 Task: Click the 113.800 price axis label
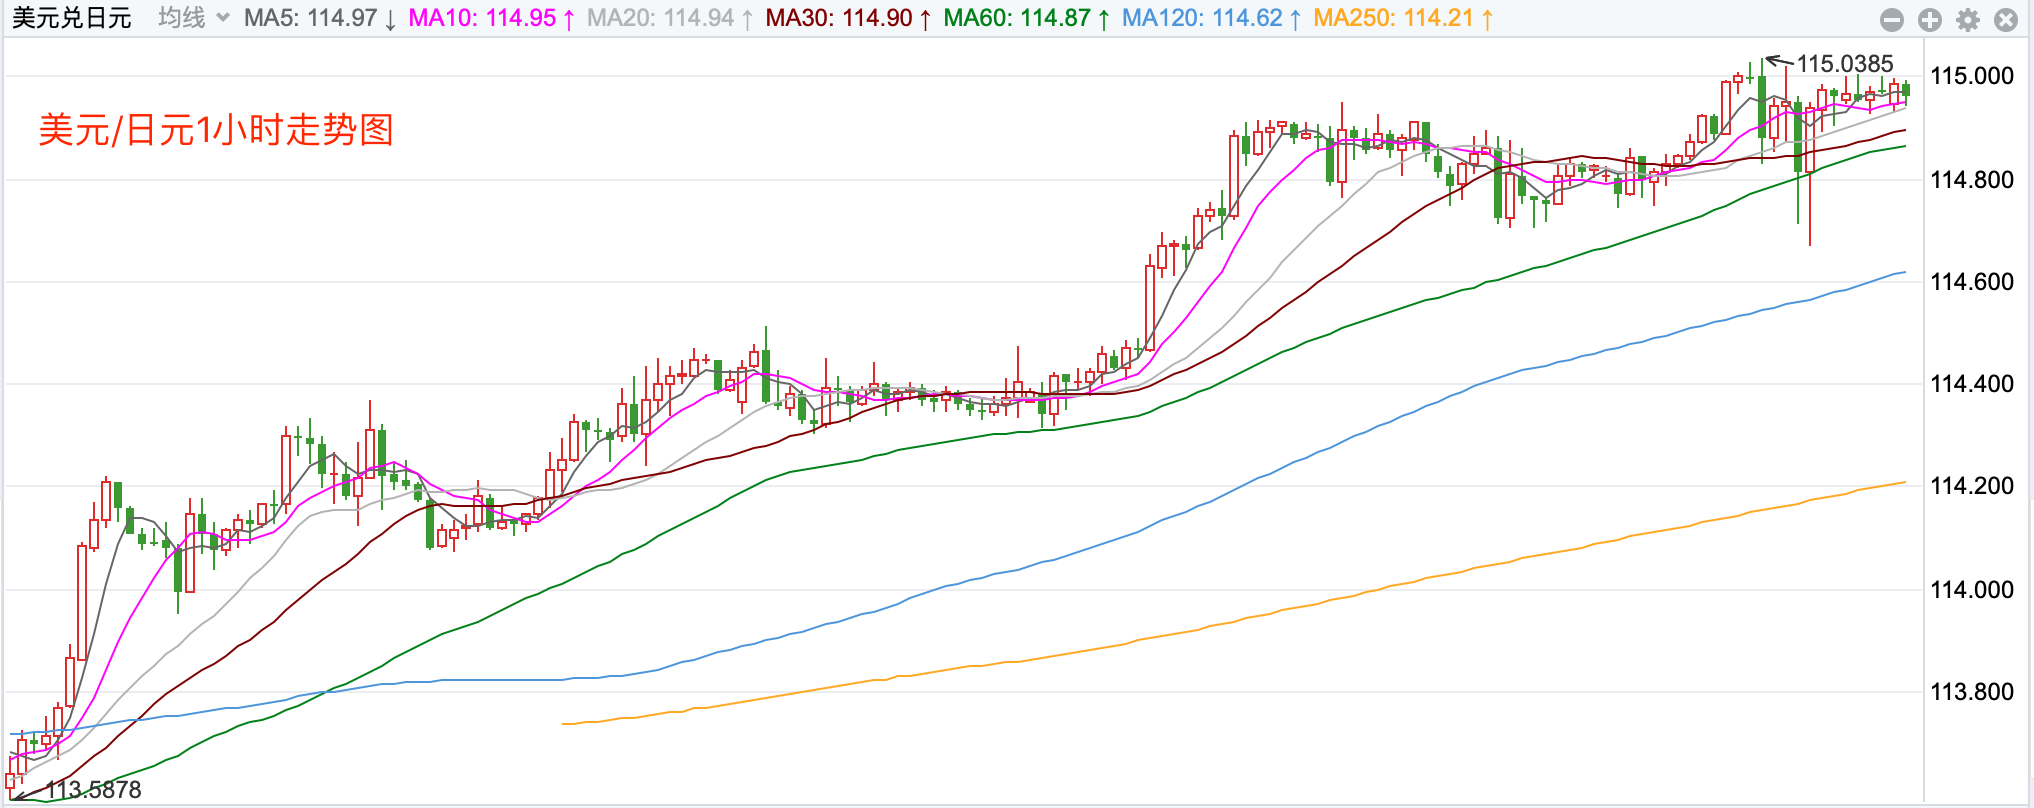(1972, 692)
